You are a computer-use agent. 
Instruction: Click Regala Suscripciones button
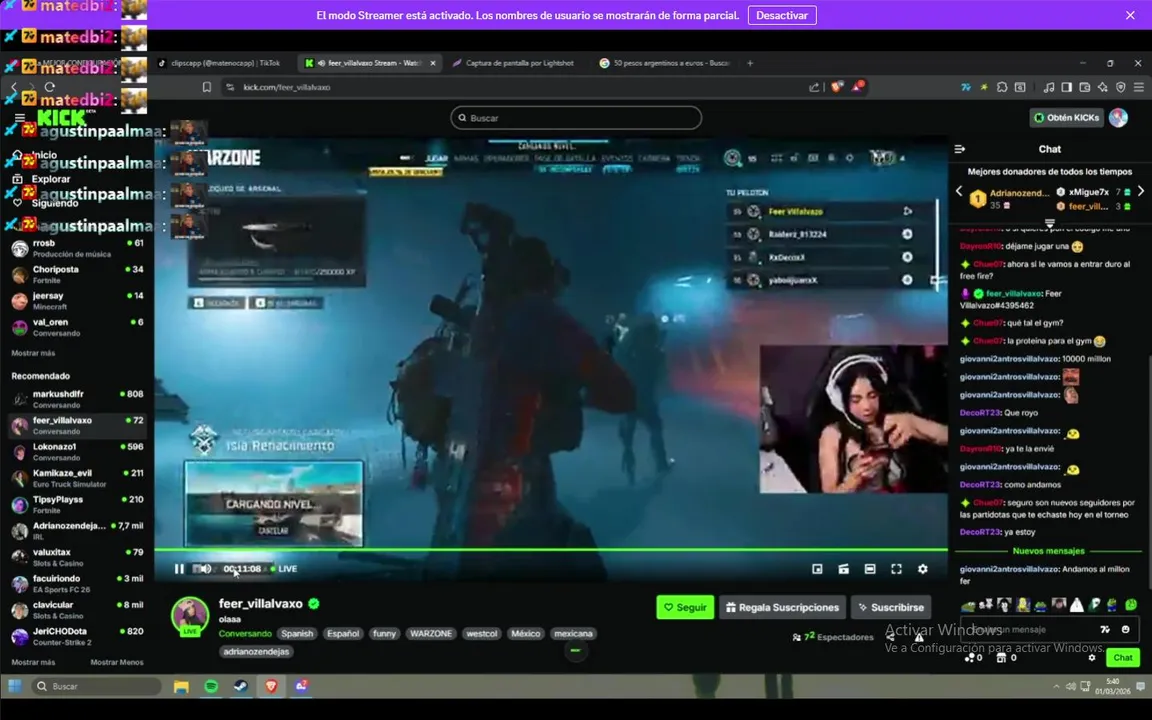[x=782, y=608]
